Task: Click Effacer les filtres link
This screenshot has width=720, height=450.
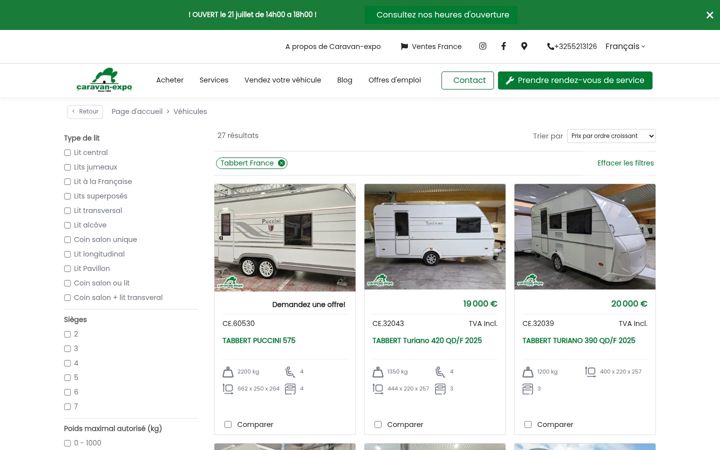Action: point(625,163)
